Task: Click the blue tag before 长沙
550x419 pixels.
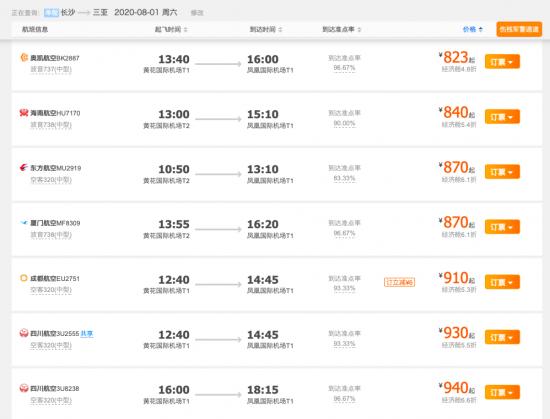Action: [51, 13]
